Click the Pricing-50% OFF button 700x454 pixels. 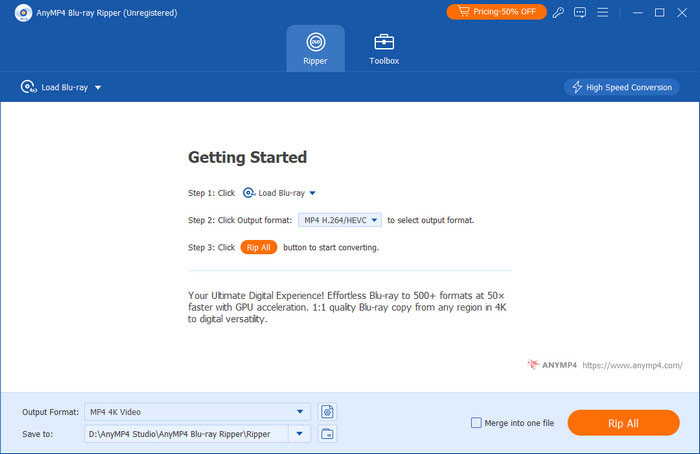pyautogui.click(x=496, y=12)
